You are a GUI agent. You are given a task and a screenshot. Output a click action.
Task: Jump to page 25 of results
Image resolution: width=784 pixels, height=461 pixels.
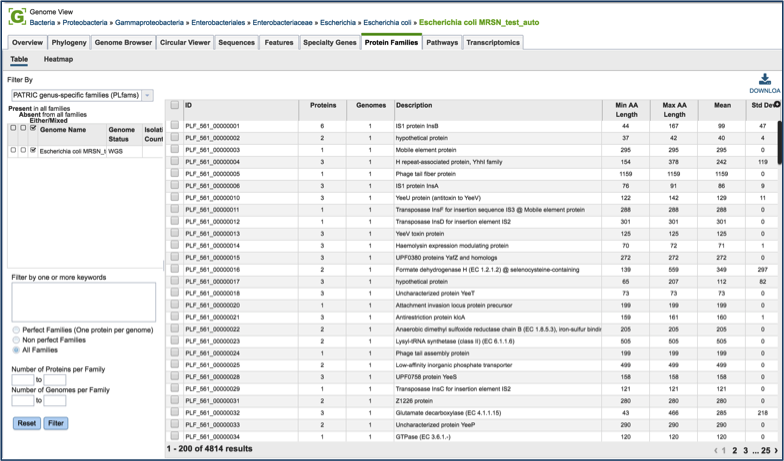pos(766,450)
